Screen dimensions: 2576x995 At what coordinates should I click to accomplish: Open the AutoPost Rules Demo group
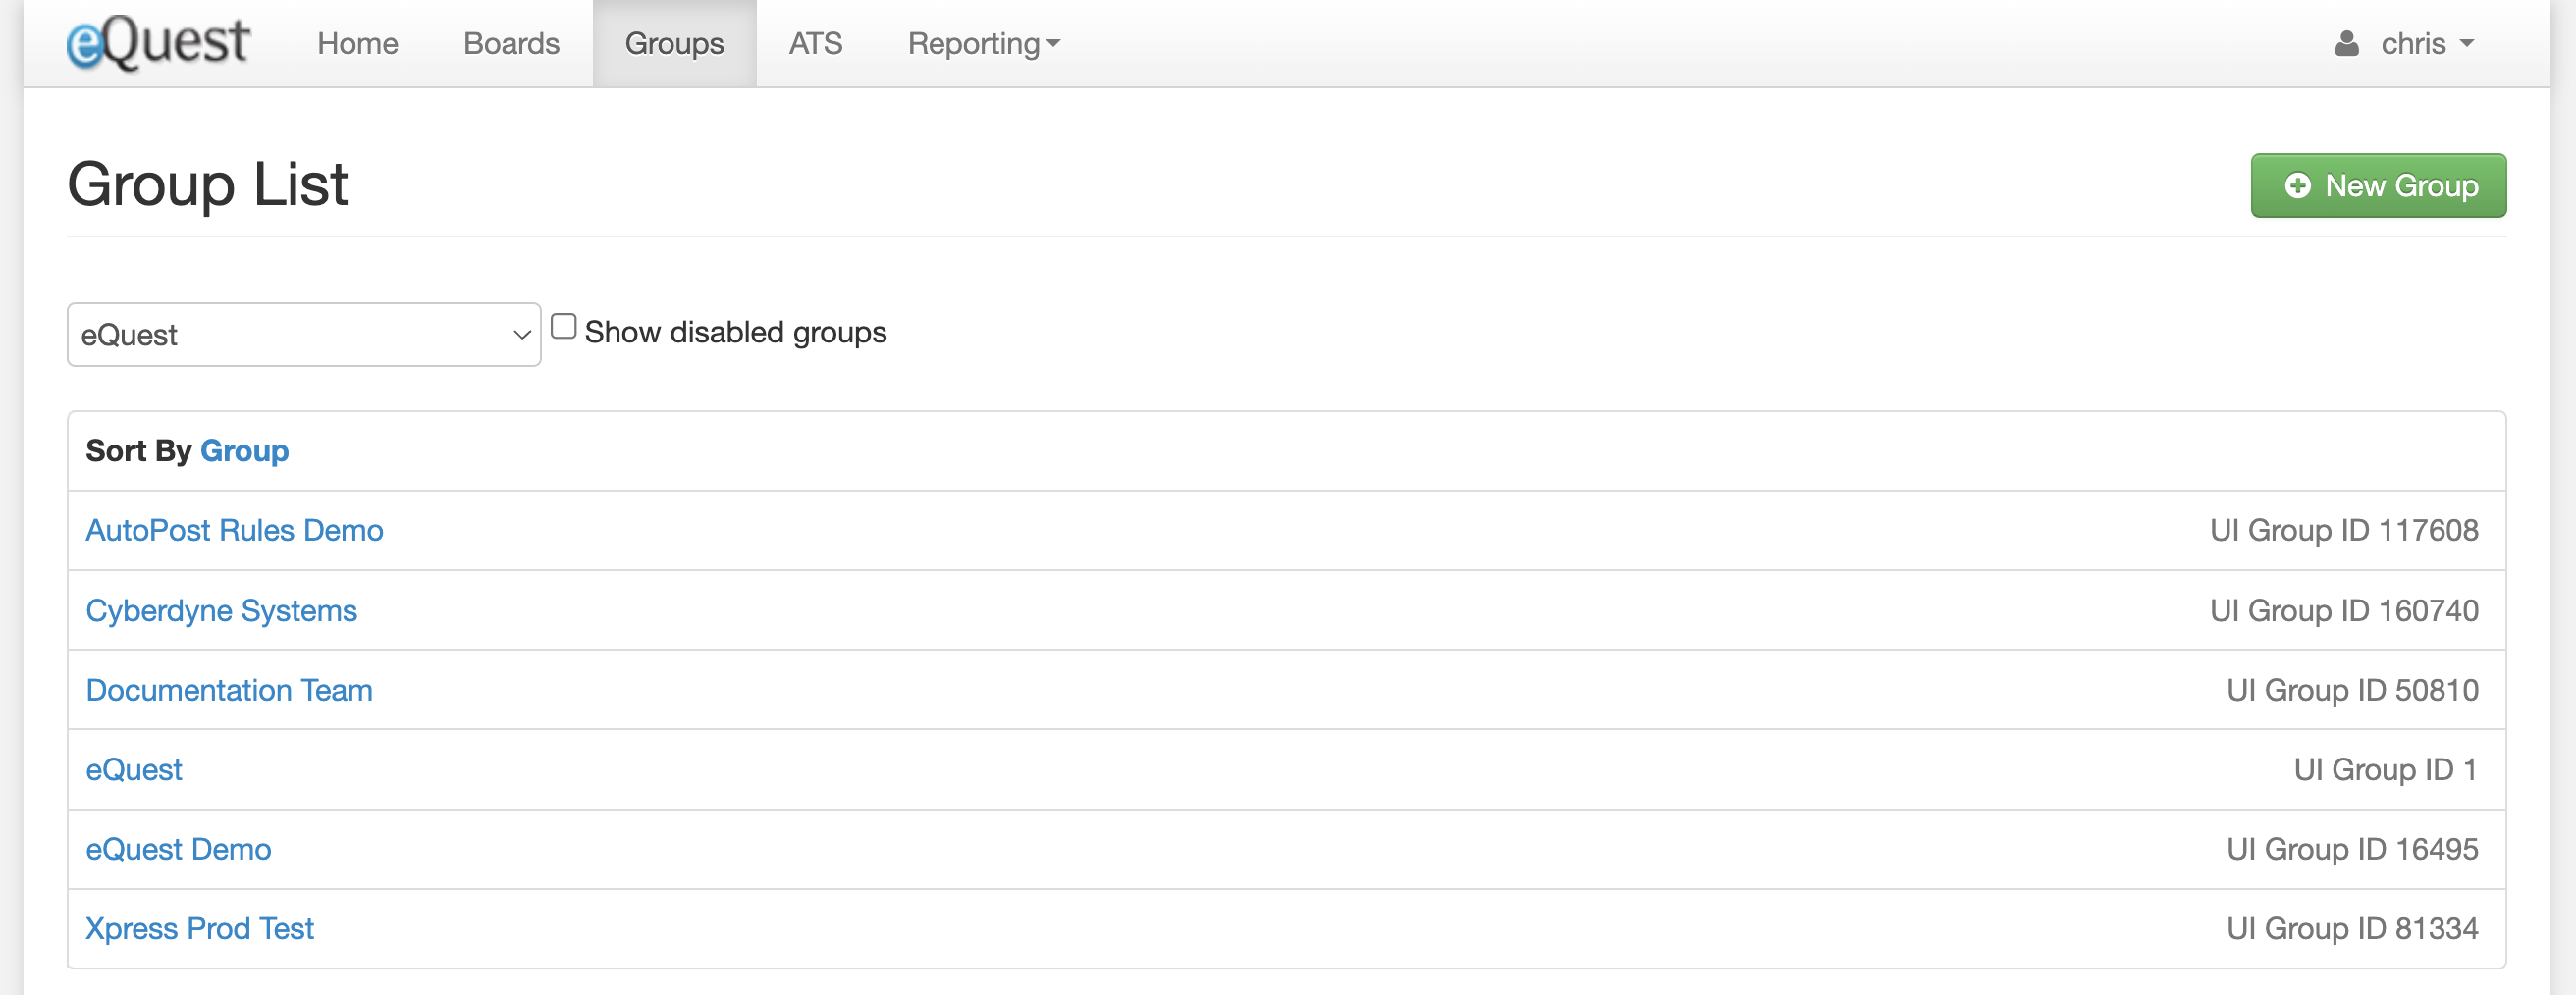coord(234,530)
